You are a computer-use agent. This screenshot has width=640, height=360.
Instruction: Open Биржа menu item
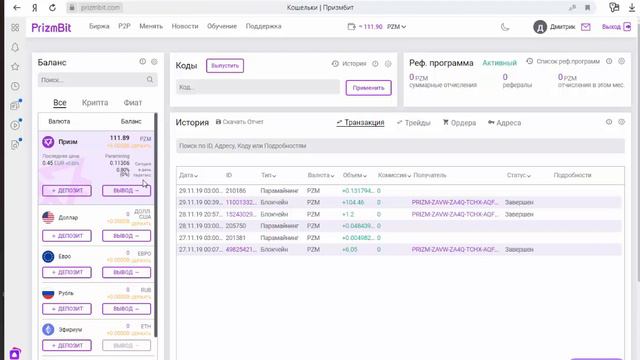(99, 26)
